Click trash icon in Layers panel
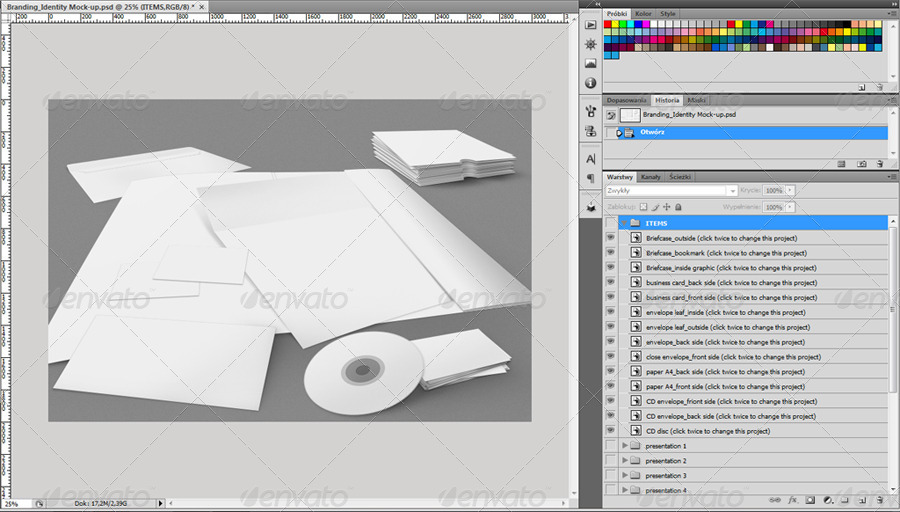The image size is (900, 512). [878, 499]
